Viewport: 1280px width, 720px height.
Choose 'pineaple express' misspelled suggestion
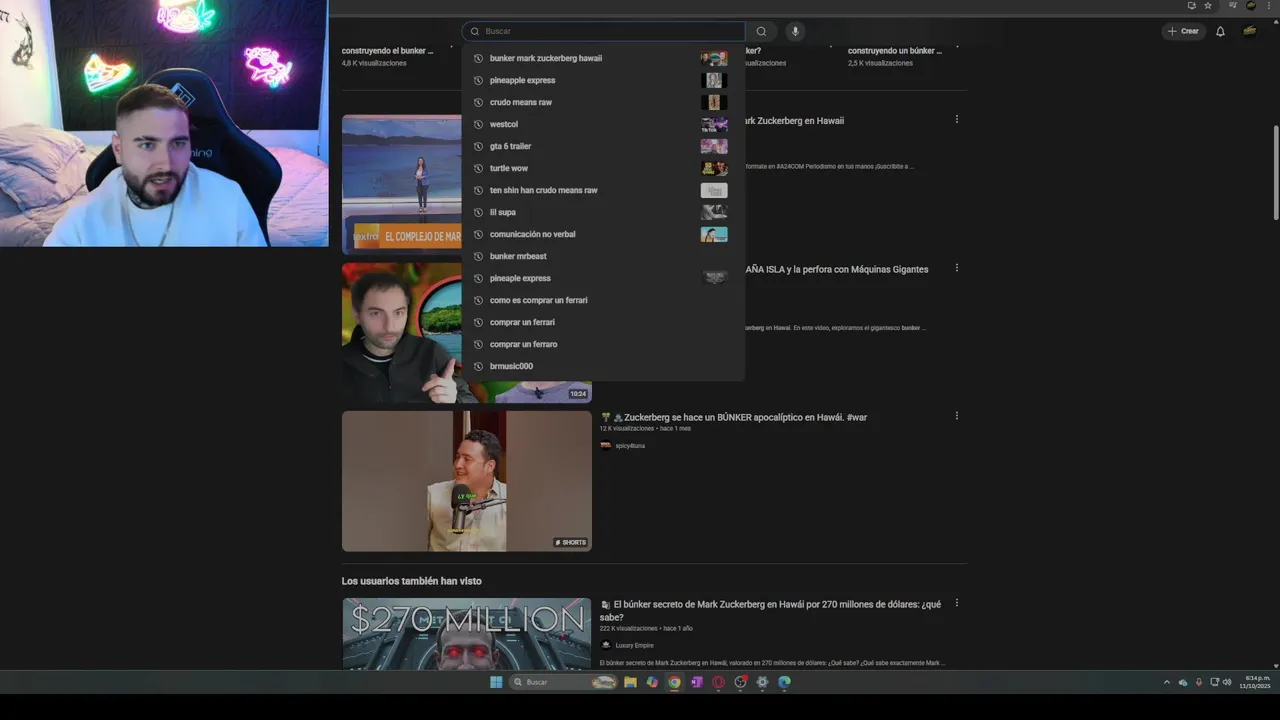pos(604,278)
